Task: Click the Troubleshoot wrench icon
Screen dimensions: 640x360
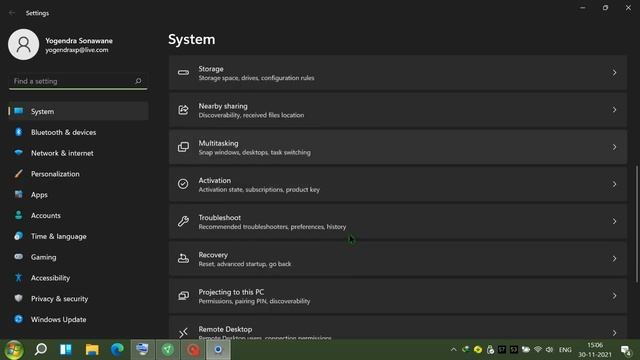Action: 183,221
